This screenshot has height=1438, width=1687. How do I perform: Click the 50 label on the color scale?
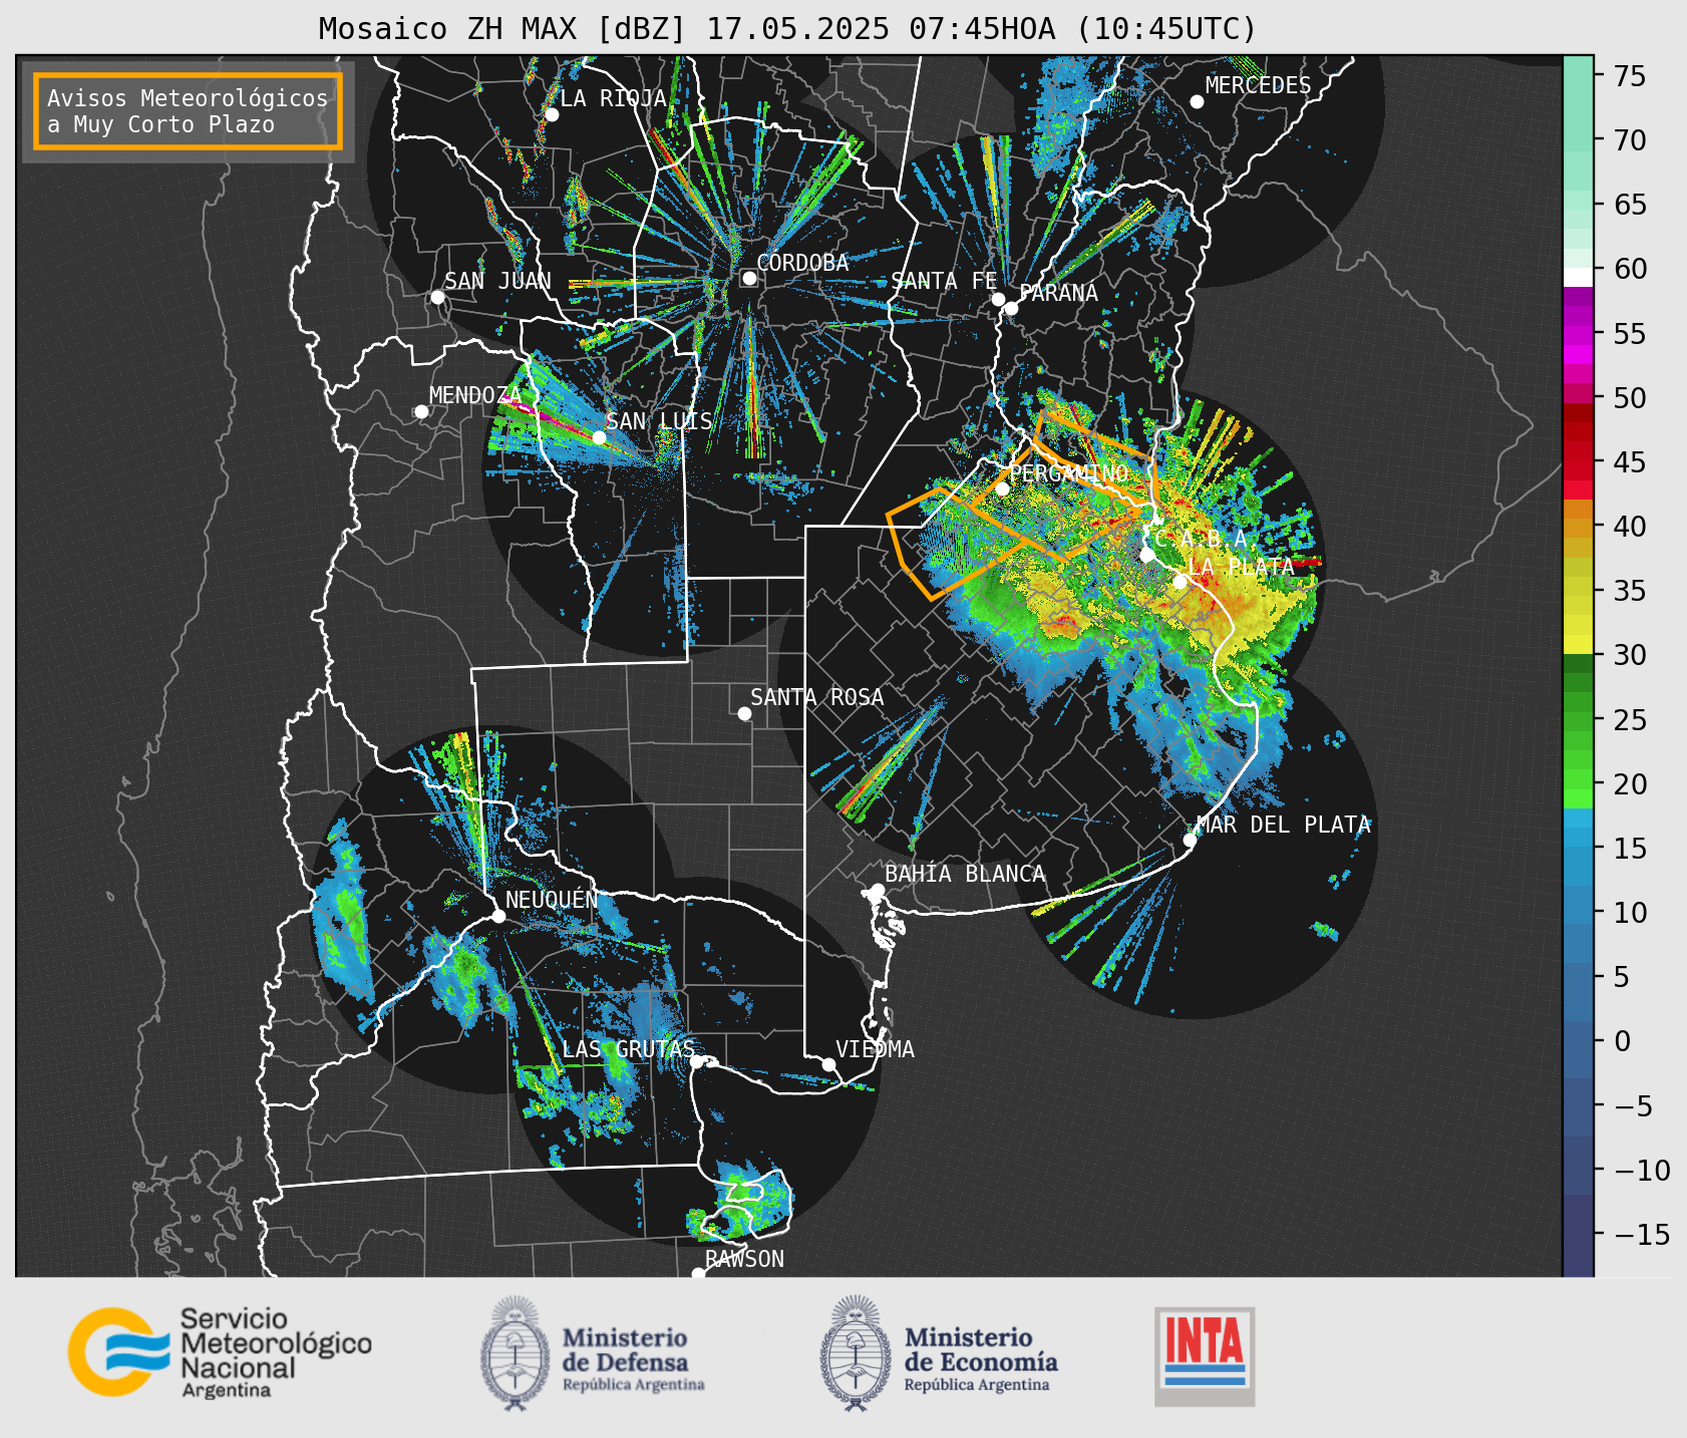click(1631, 398)
